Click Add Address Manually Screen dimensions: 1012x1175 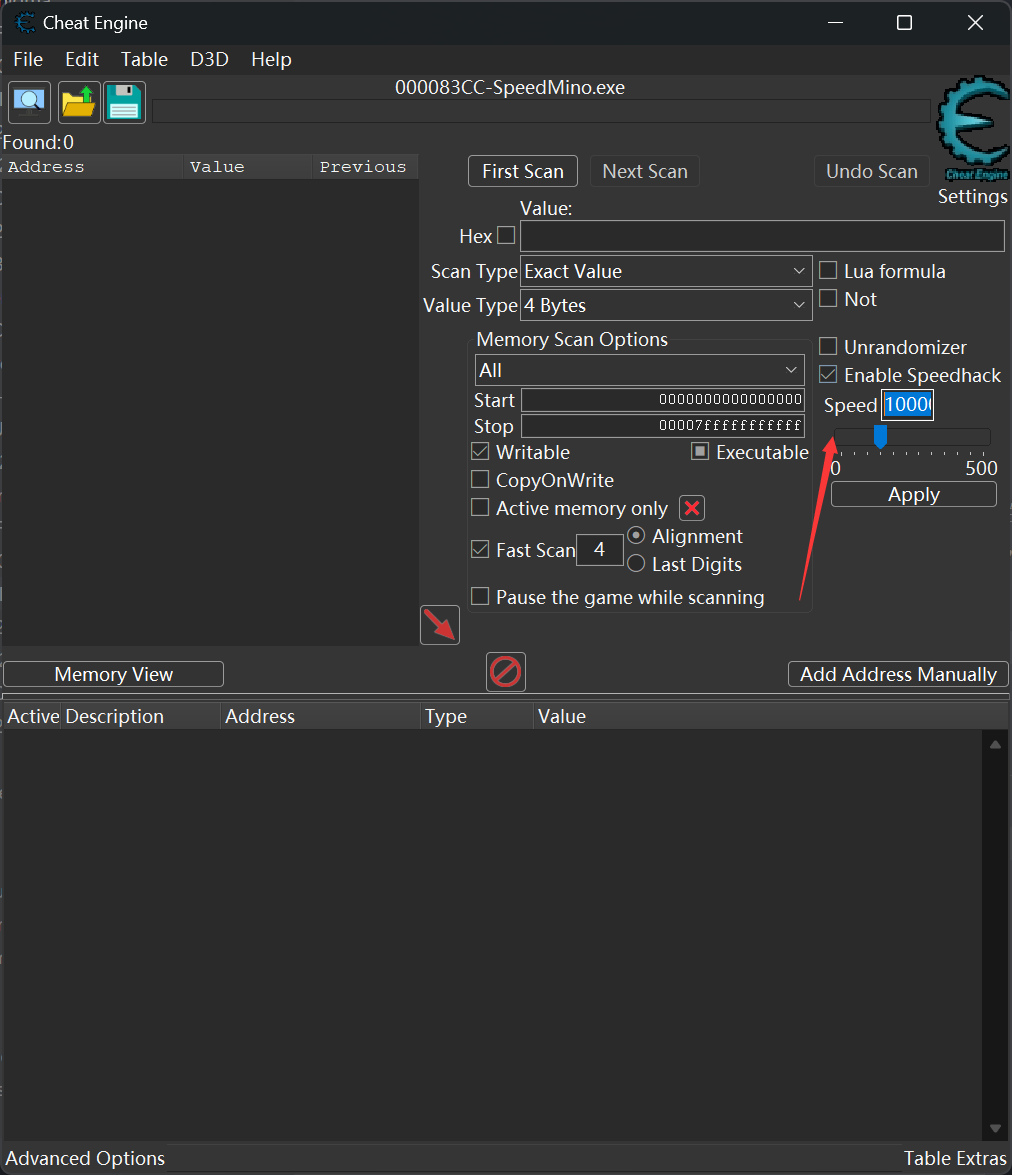point(898,674)
